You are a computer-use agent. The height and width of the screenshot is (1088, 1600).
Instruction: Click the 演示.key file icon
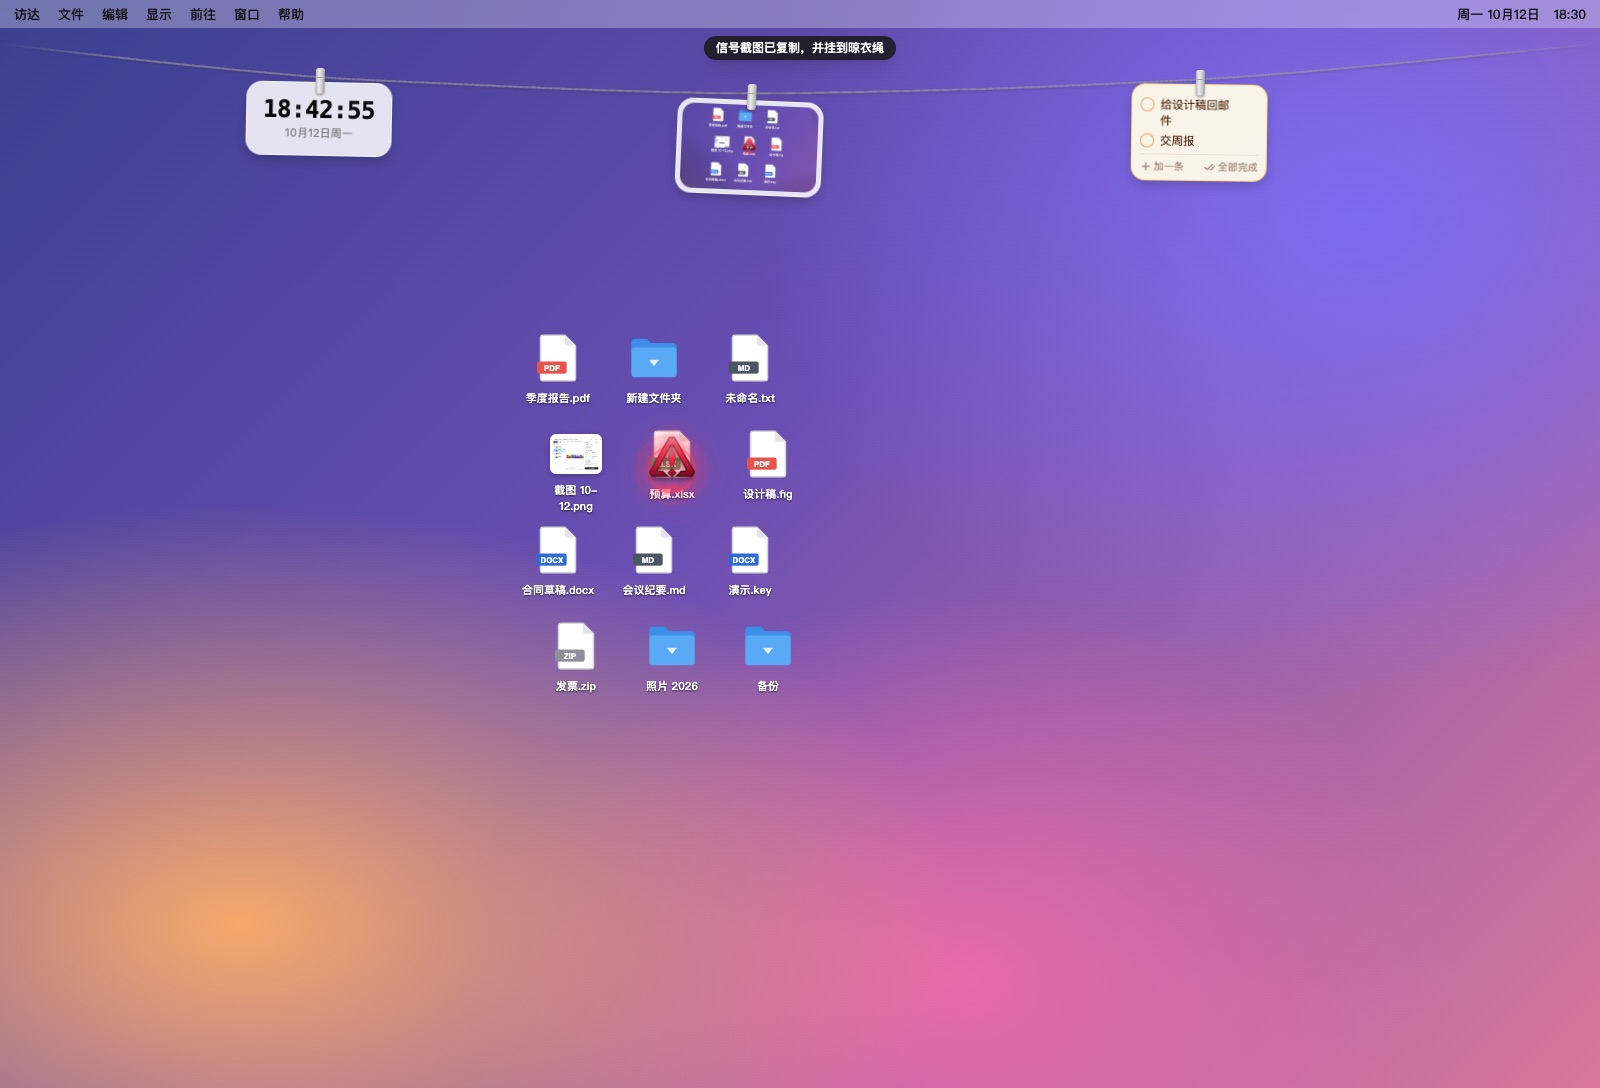(750, 551)
